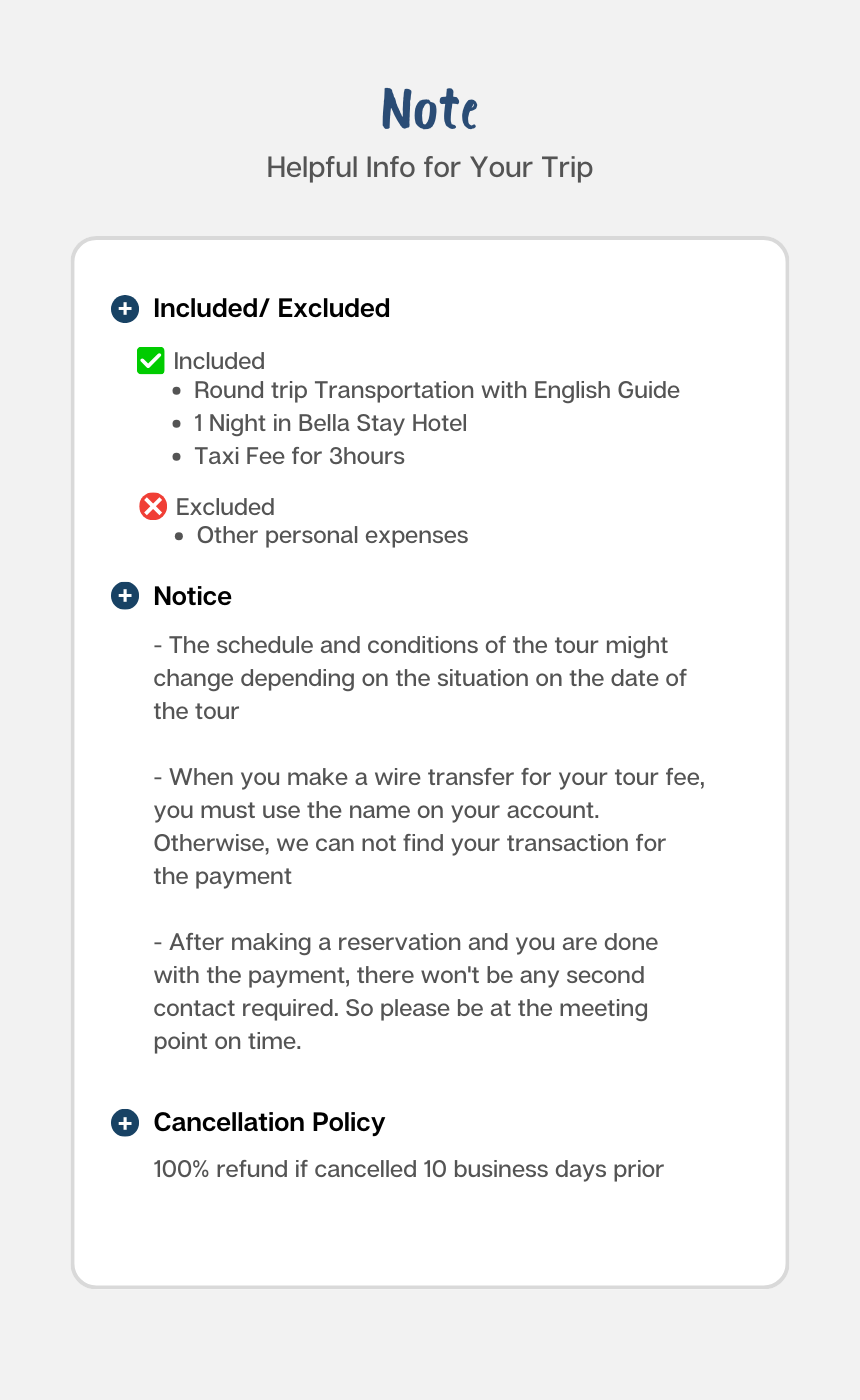
Task: Select the Helpful Info for Your Trip subtitle
Action: [x=429, y=167]
